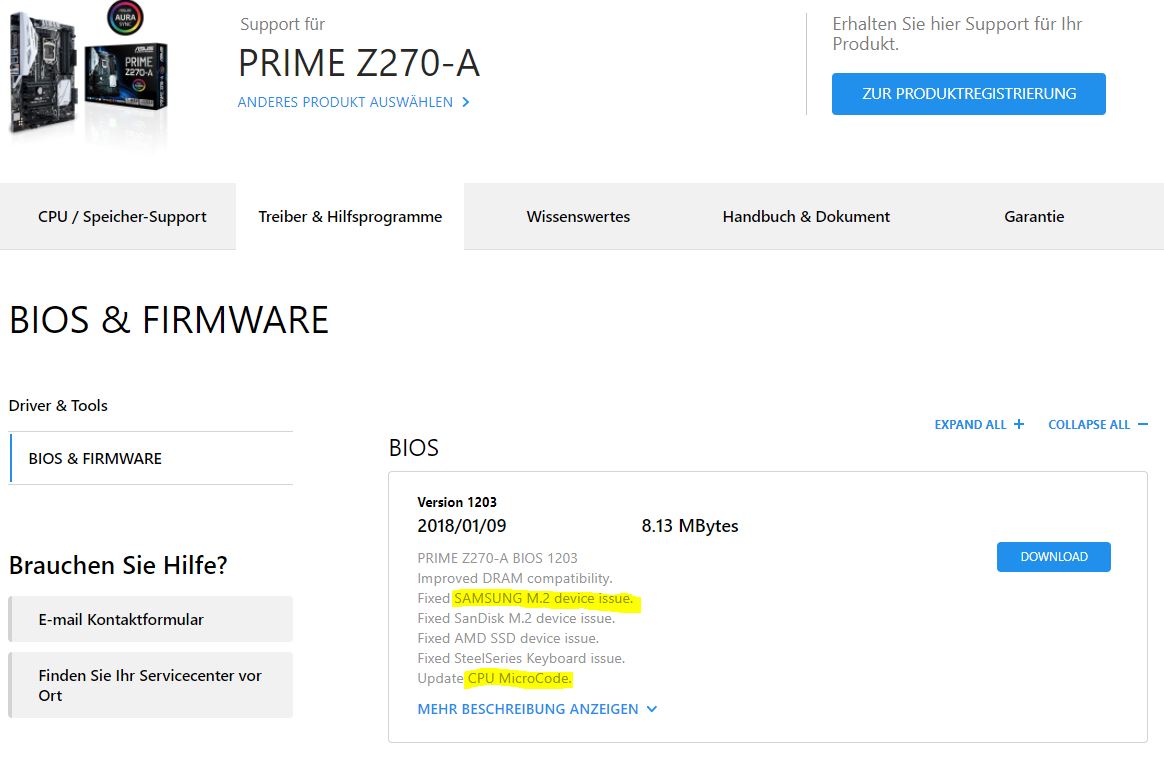Click the Aura Sync logo badge
The image size is (1164, 761).
(x=125, y=18)
